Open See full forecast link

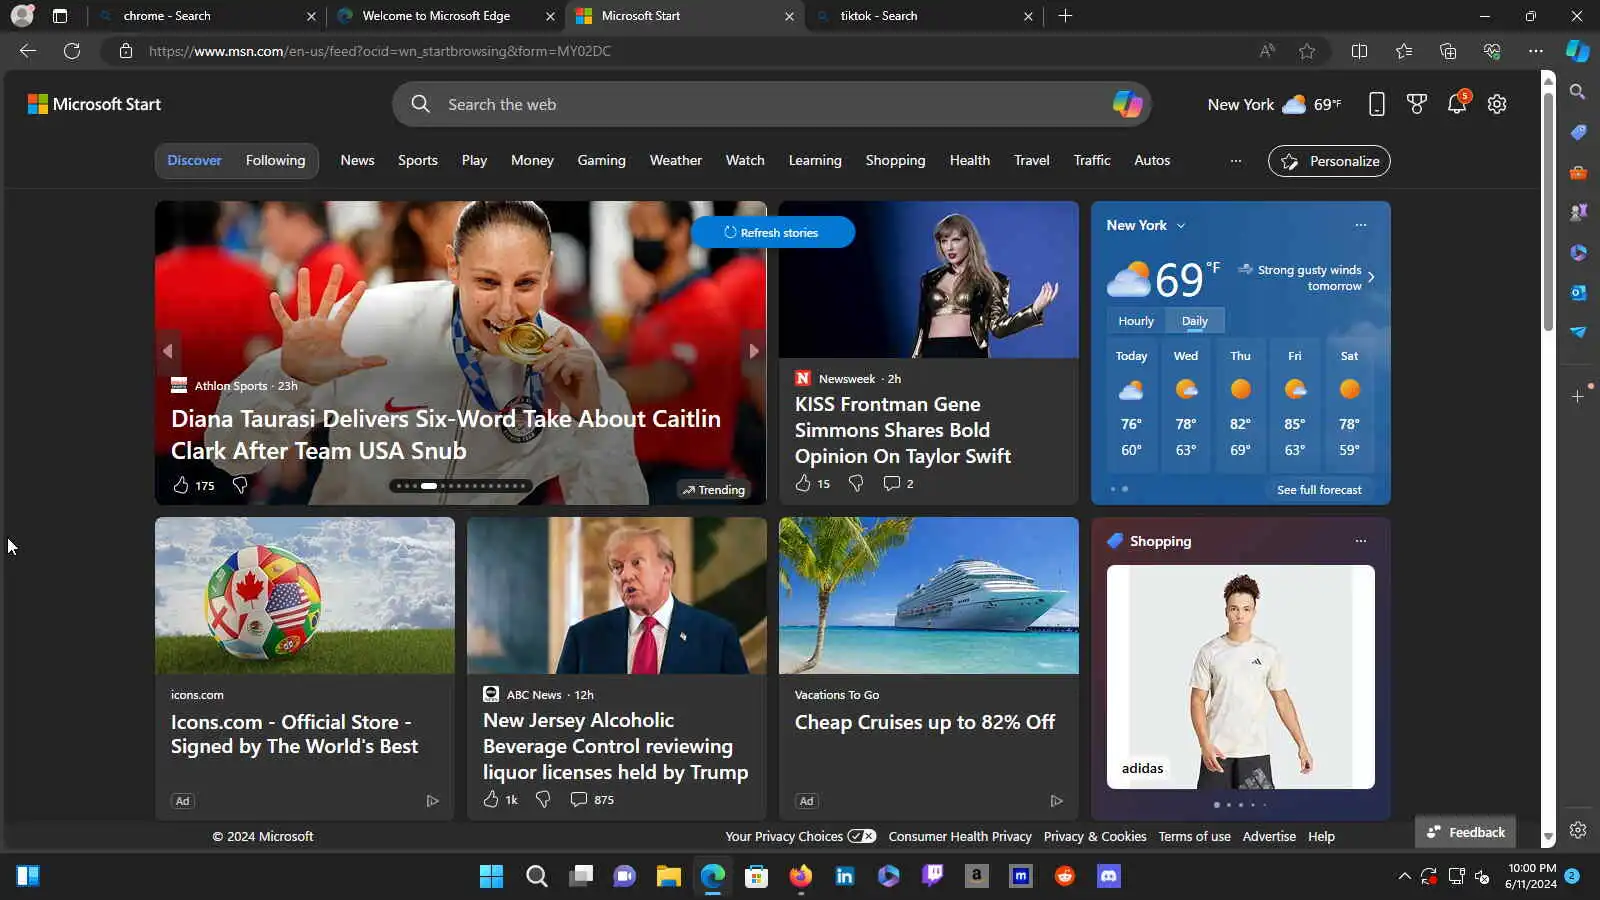coord(1319,490)
